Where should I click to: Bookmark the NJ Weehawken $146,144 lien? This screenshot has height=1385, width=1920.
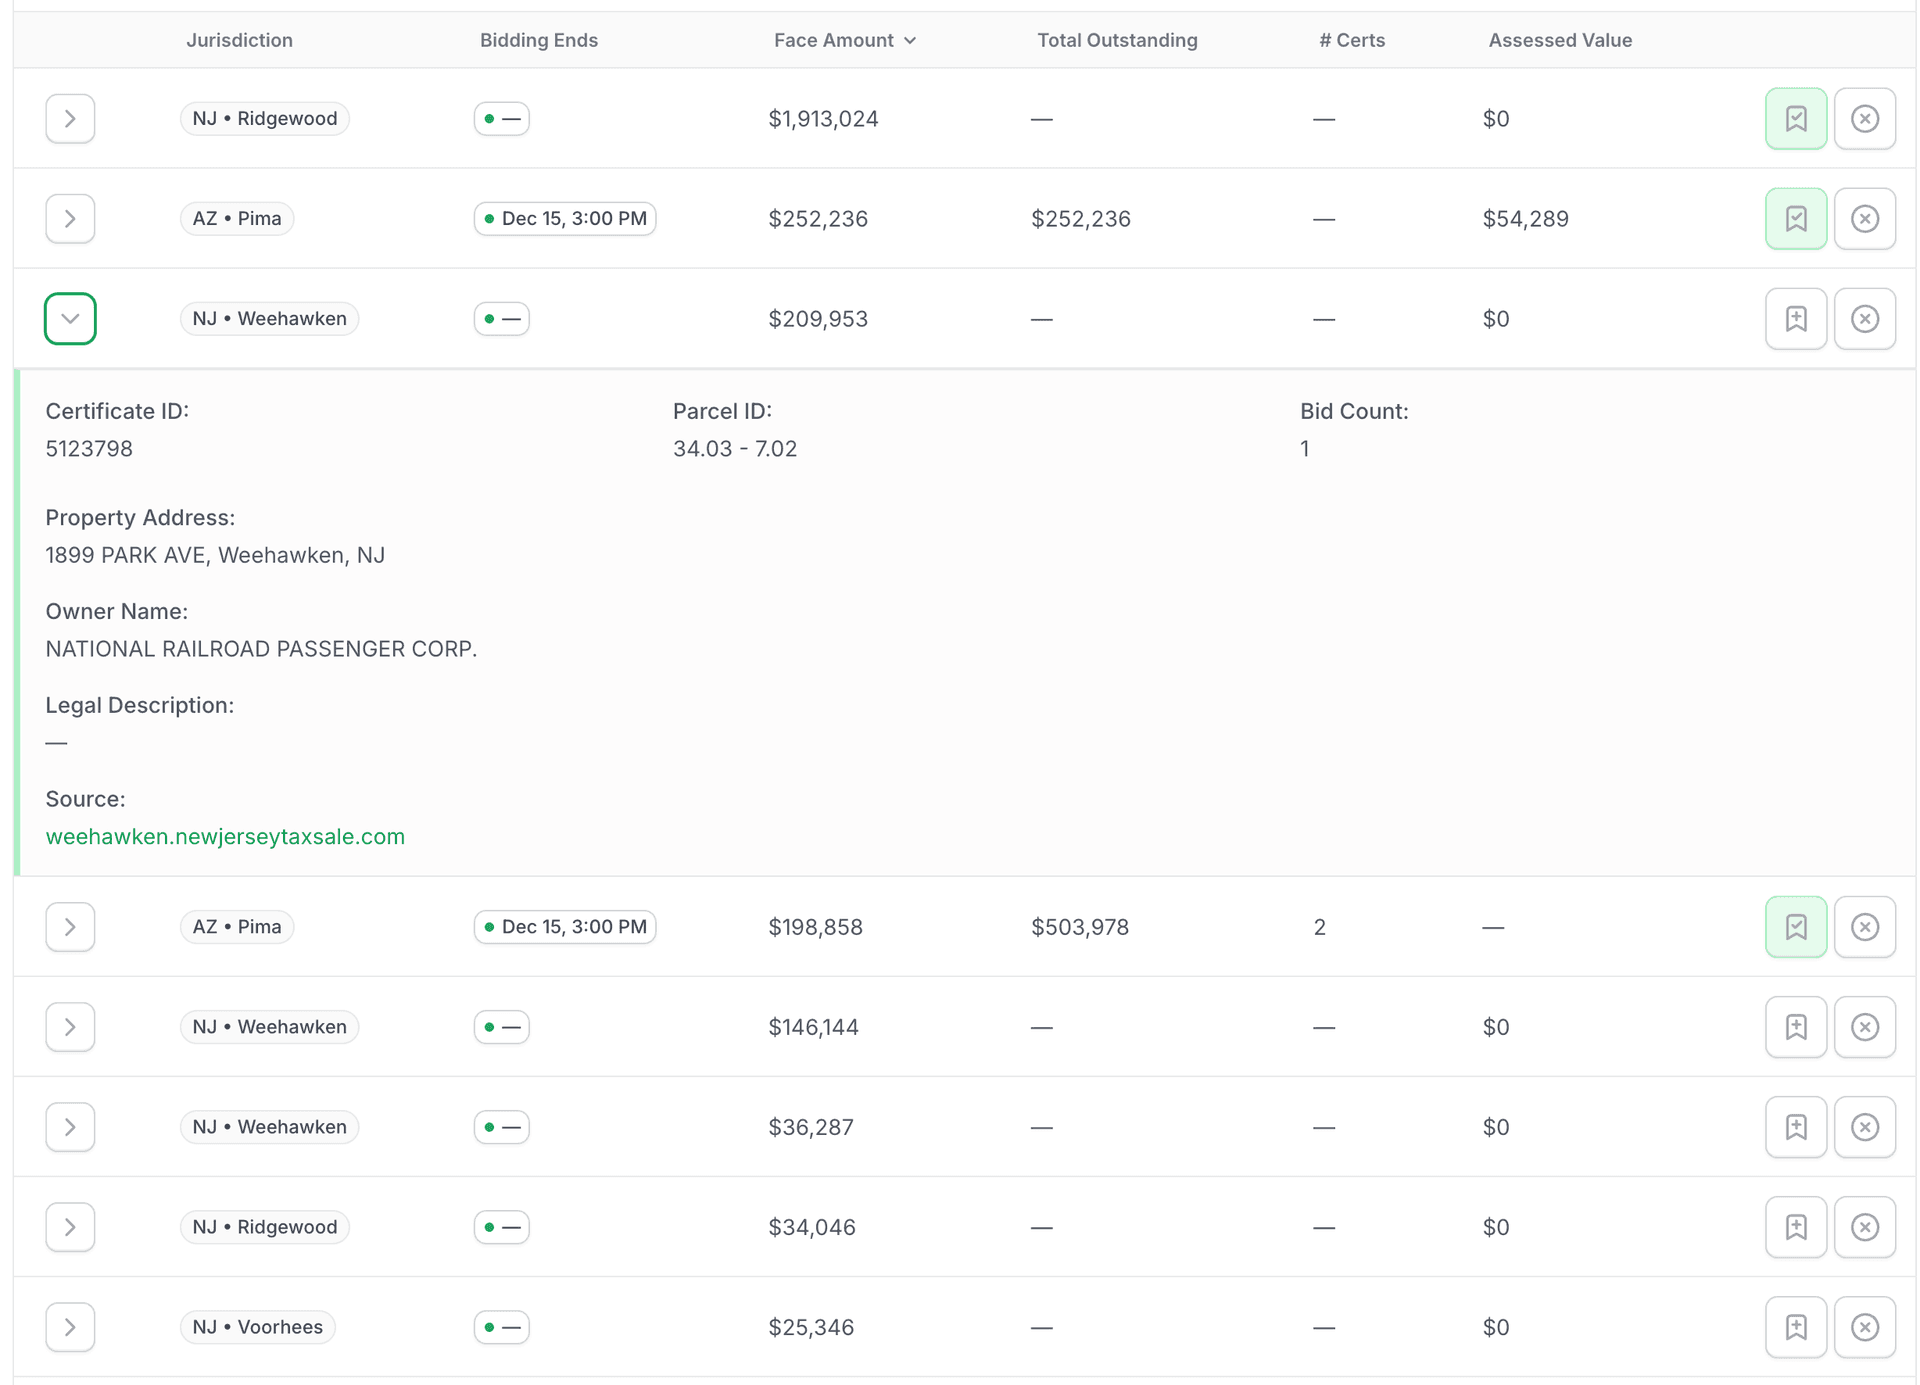tap(1796, 1026)
